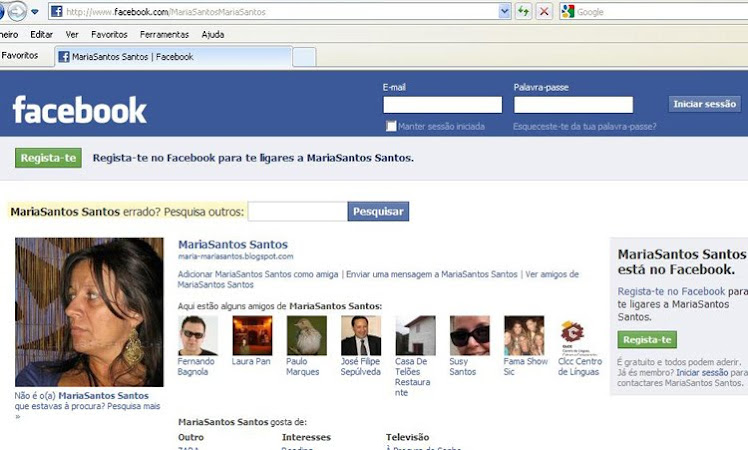This screenshot has width=748, height=450.
Task: Click the Favoritos toolbar button
Action: (20, 55)
